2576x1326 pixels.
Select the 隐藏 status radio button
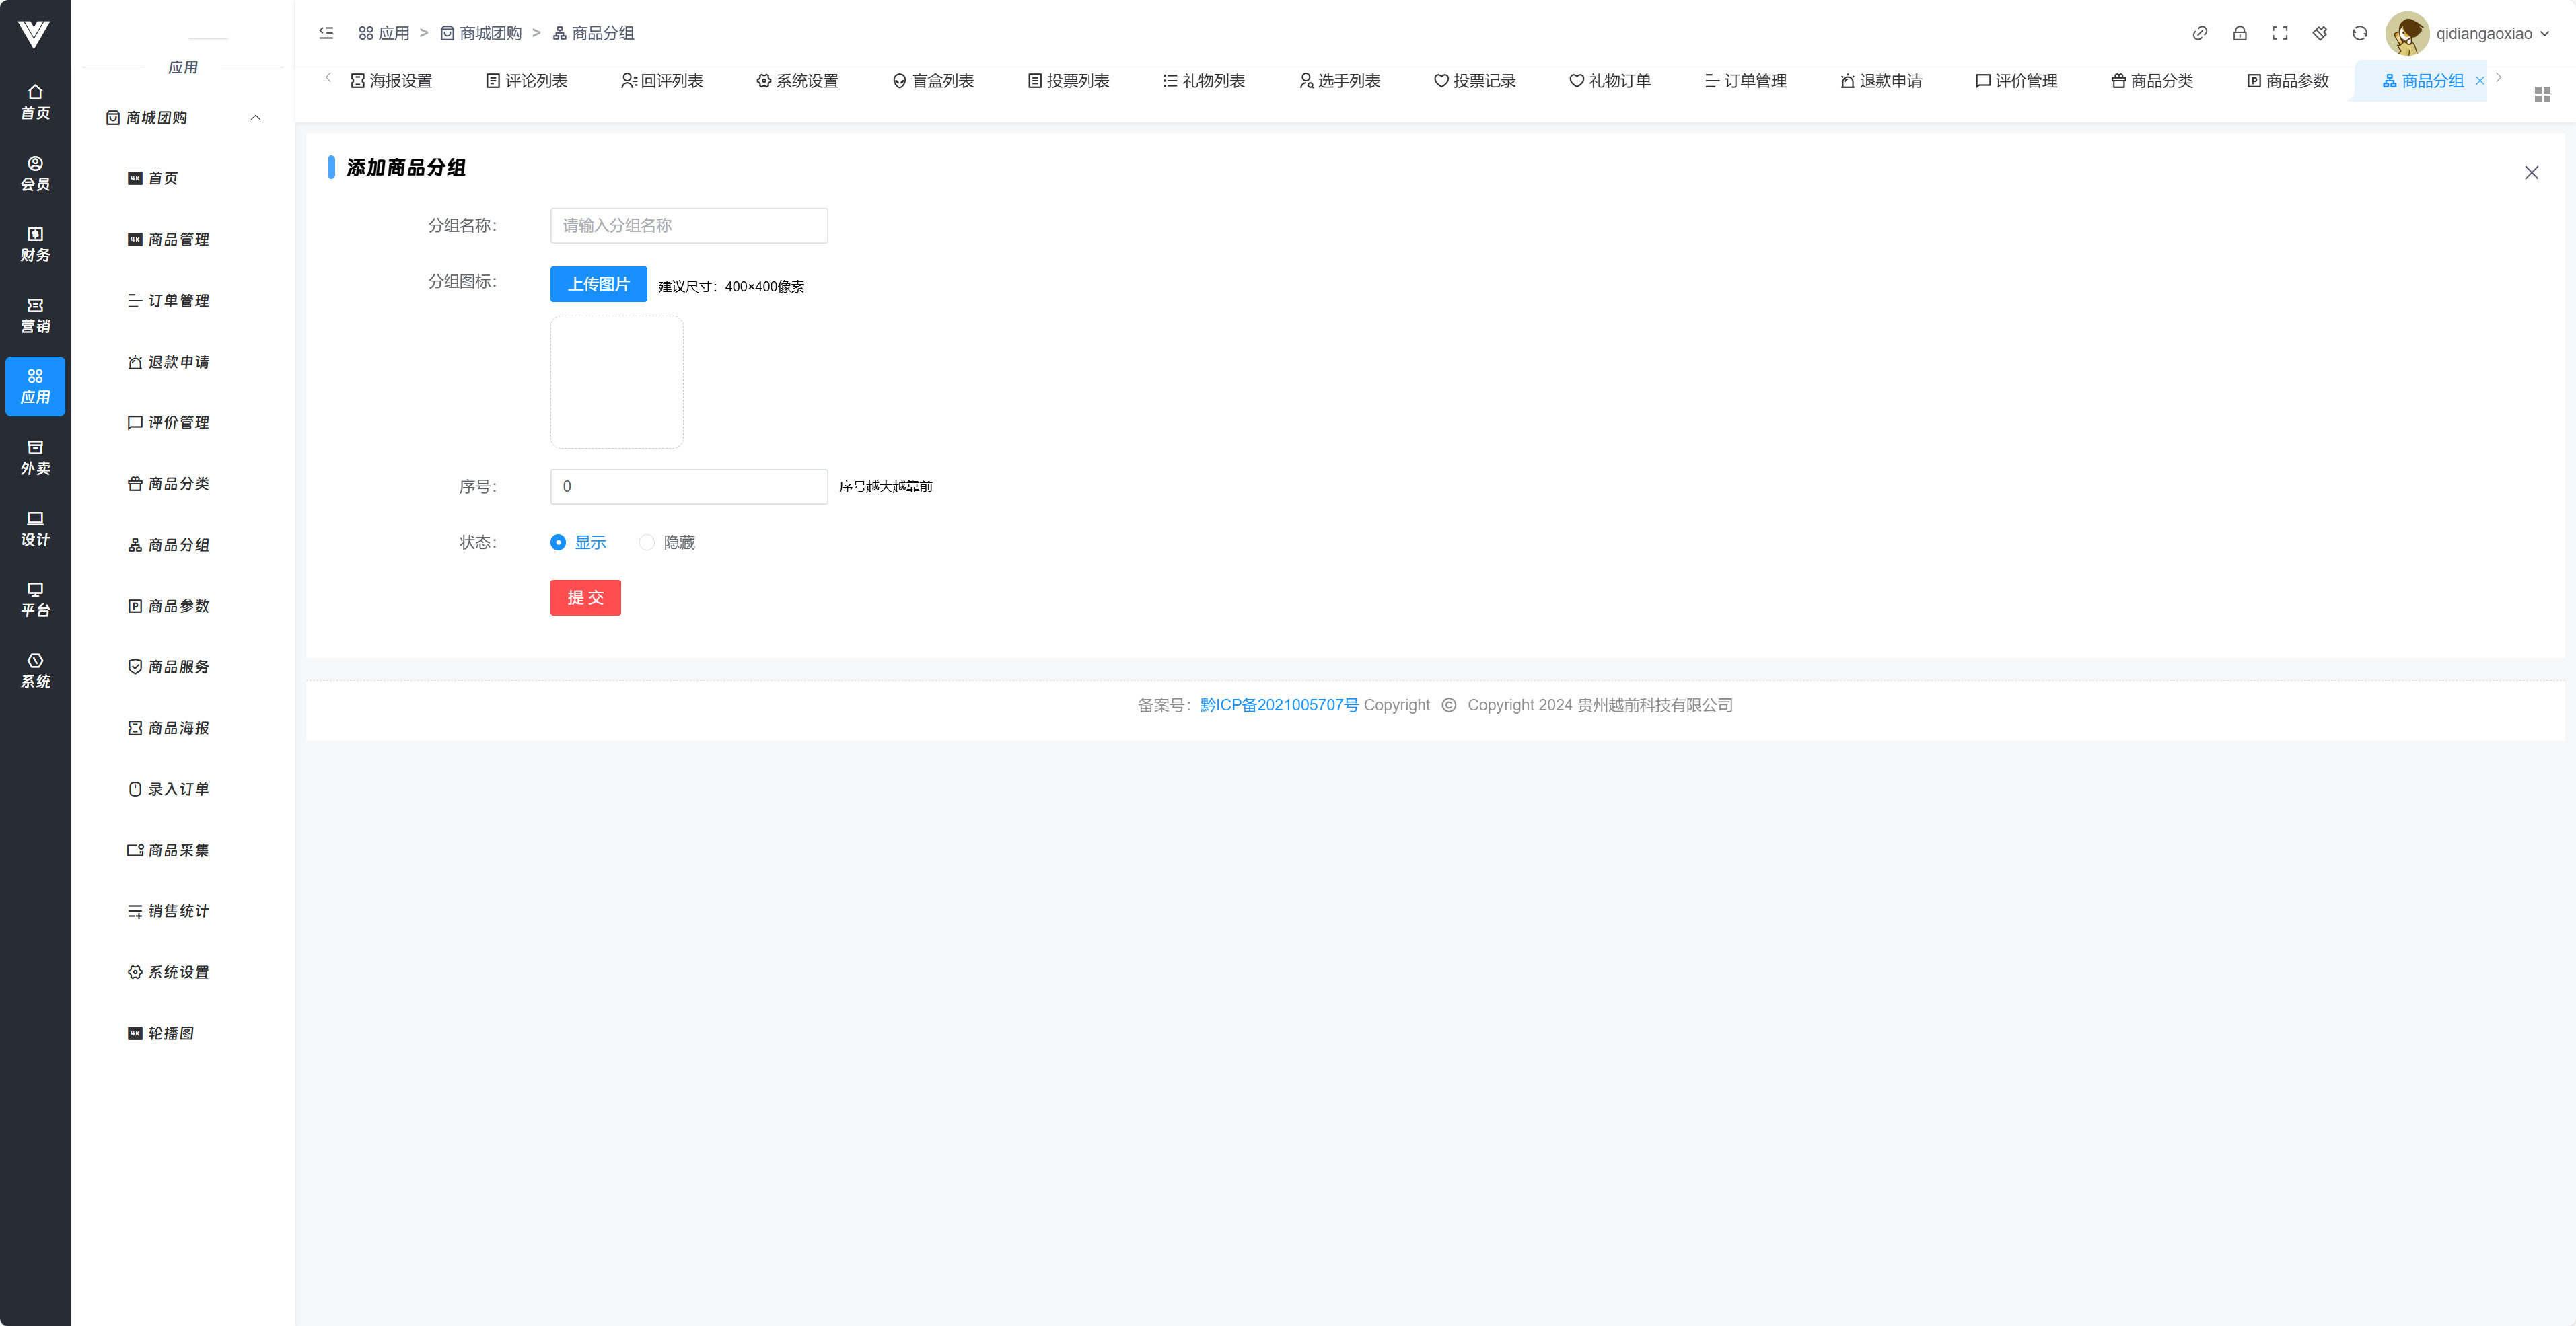647,542
